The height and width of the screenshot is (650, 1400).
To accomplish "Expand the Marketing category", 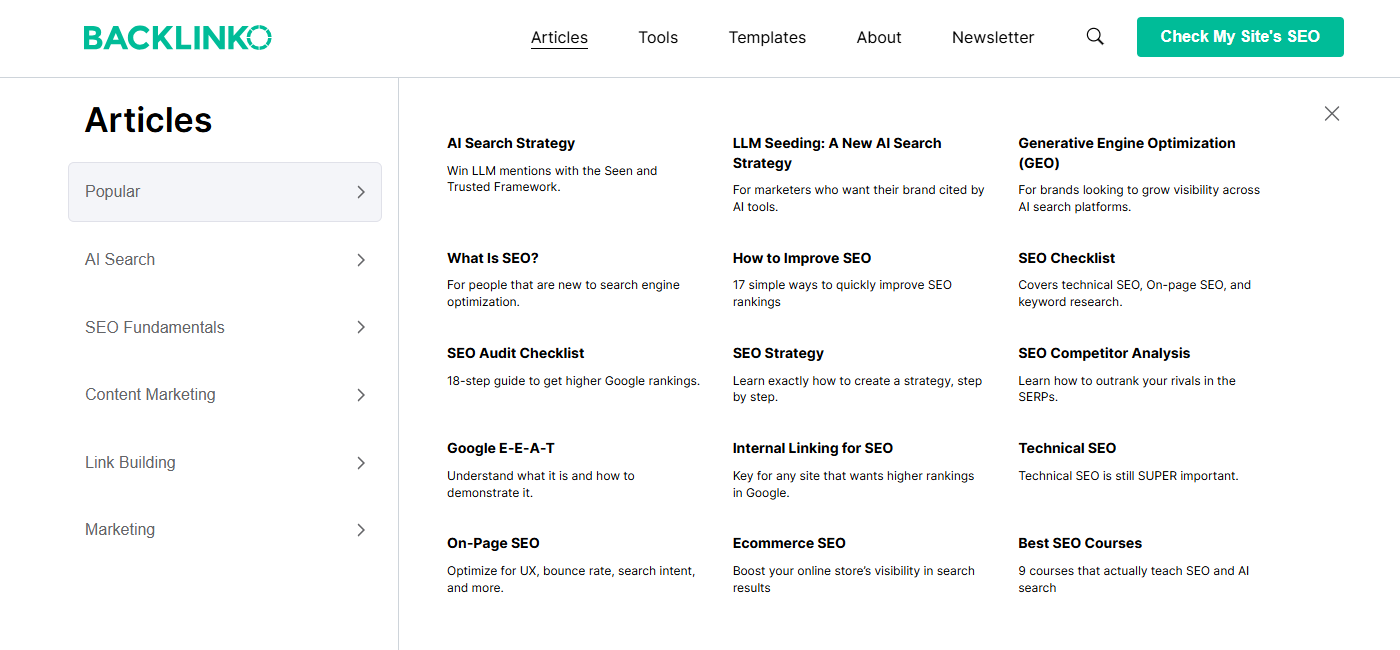I will pyautogui.click(x=361, y=529).
